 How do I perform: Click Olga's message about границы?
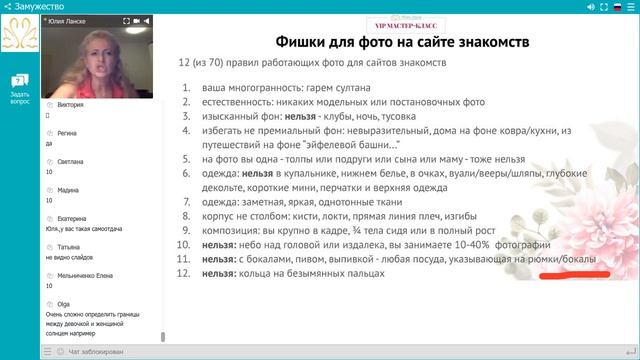[93, 324]
